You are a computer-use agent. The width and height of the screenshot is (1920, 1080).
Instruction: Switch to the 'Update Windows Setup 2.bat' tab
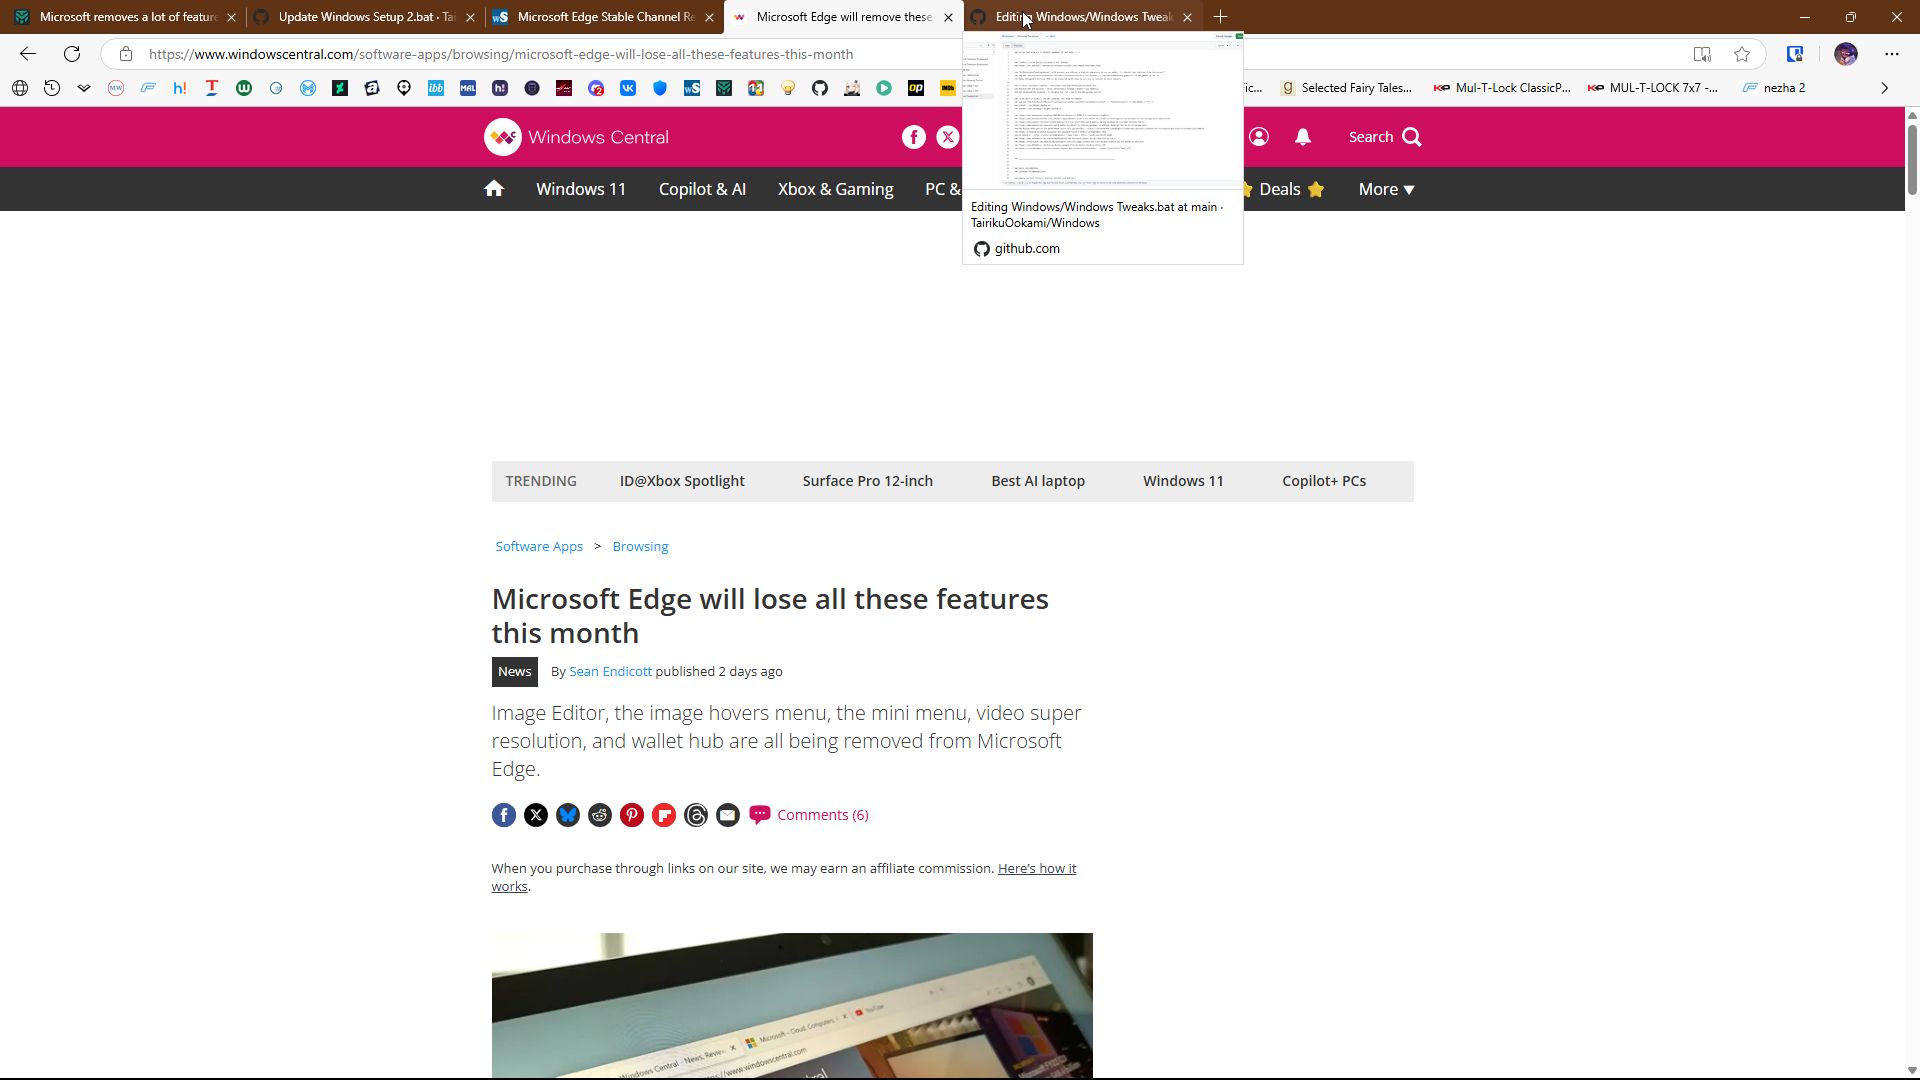pos(364,17)
